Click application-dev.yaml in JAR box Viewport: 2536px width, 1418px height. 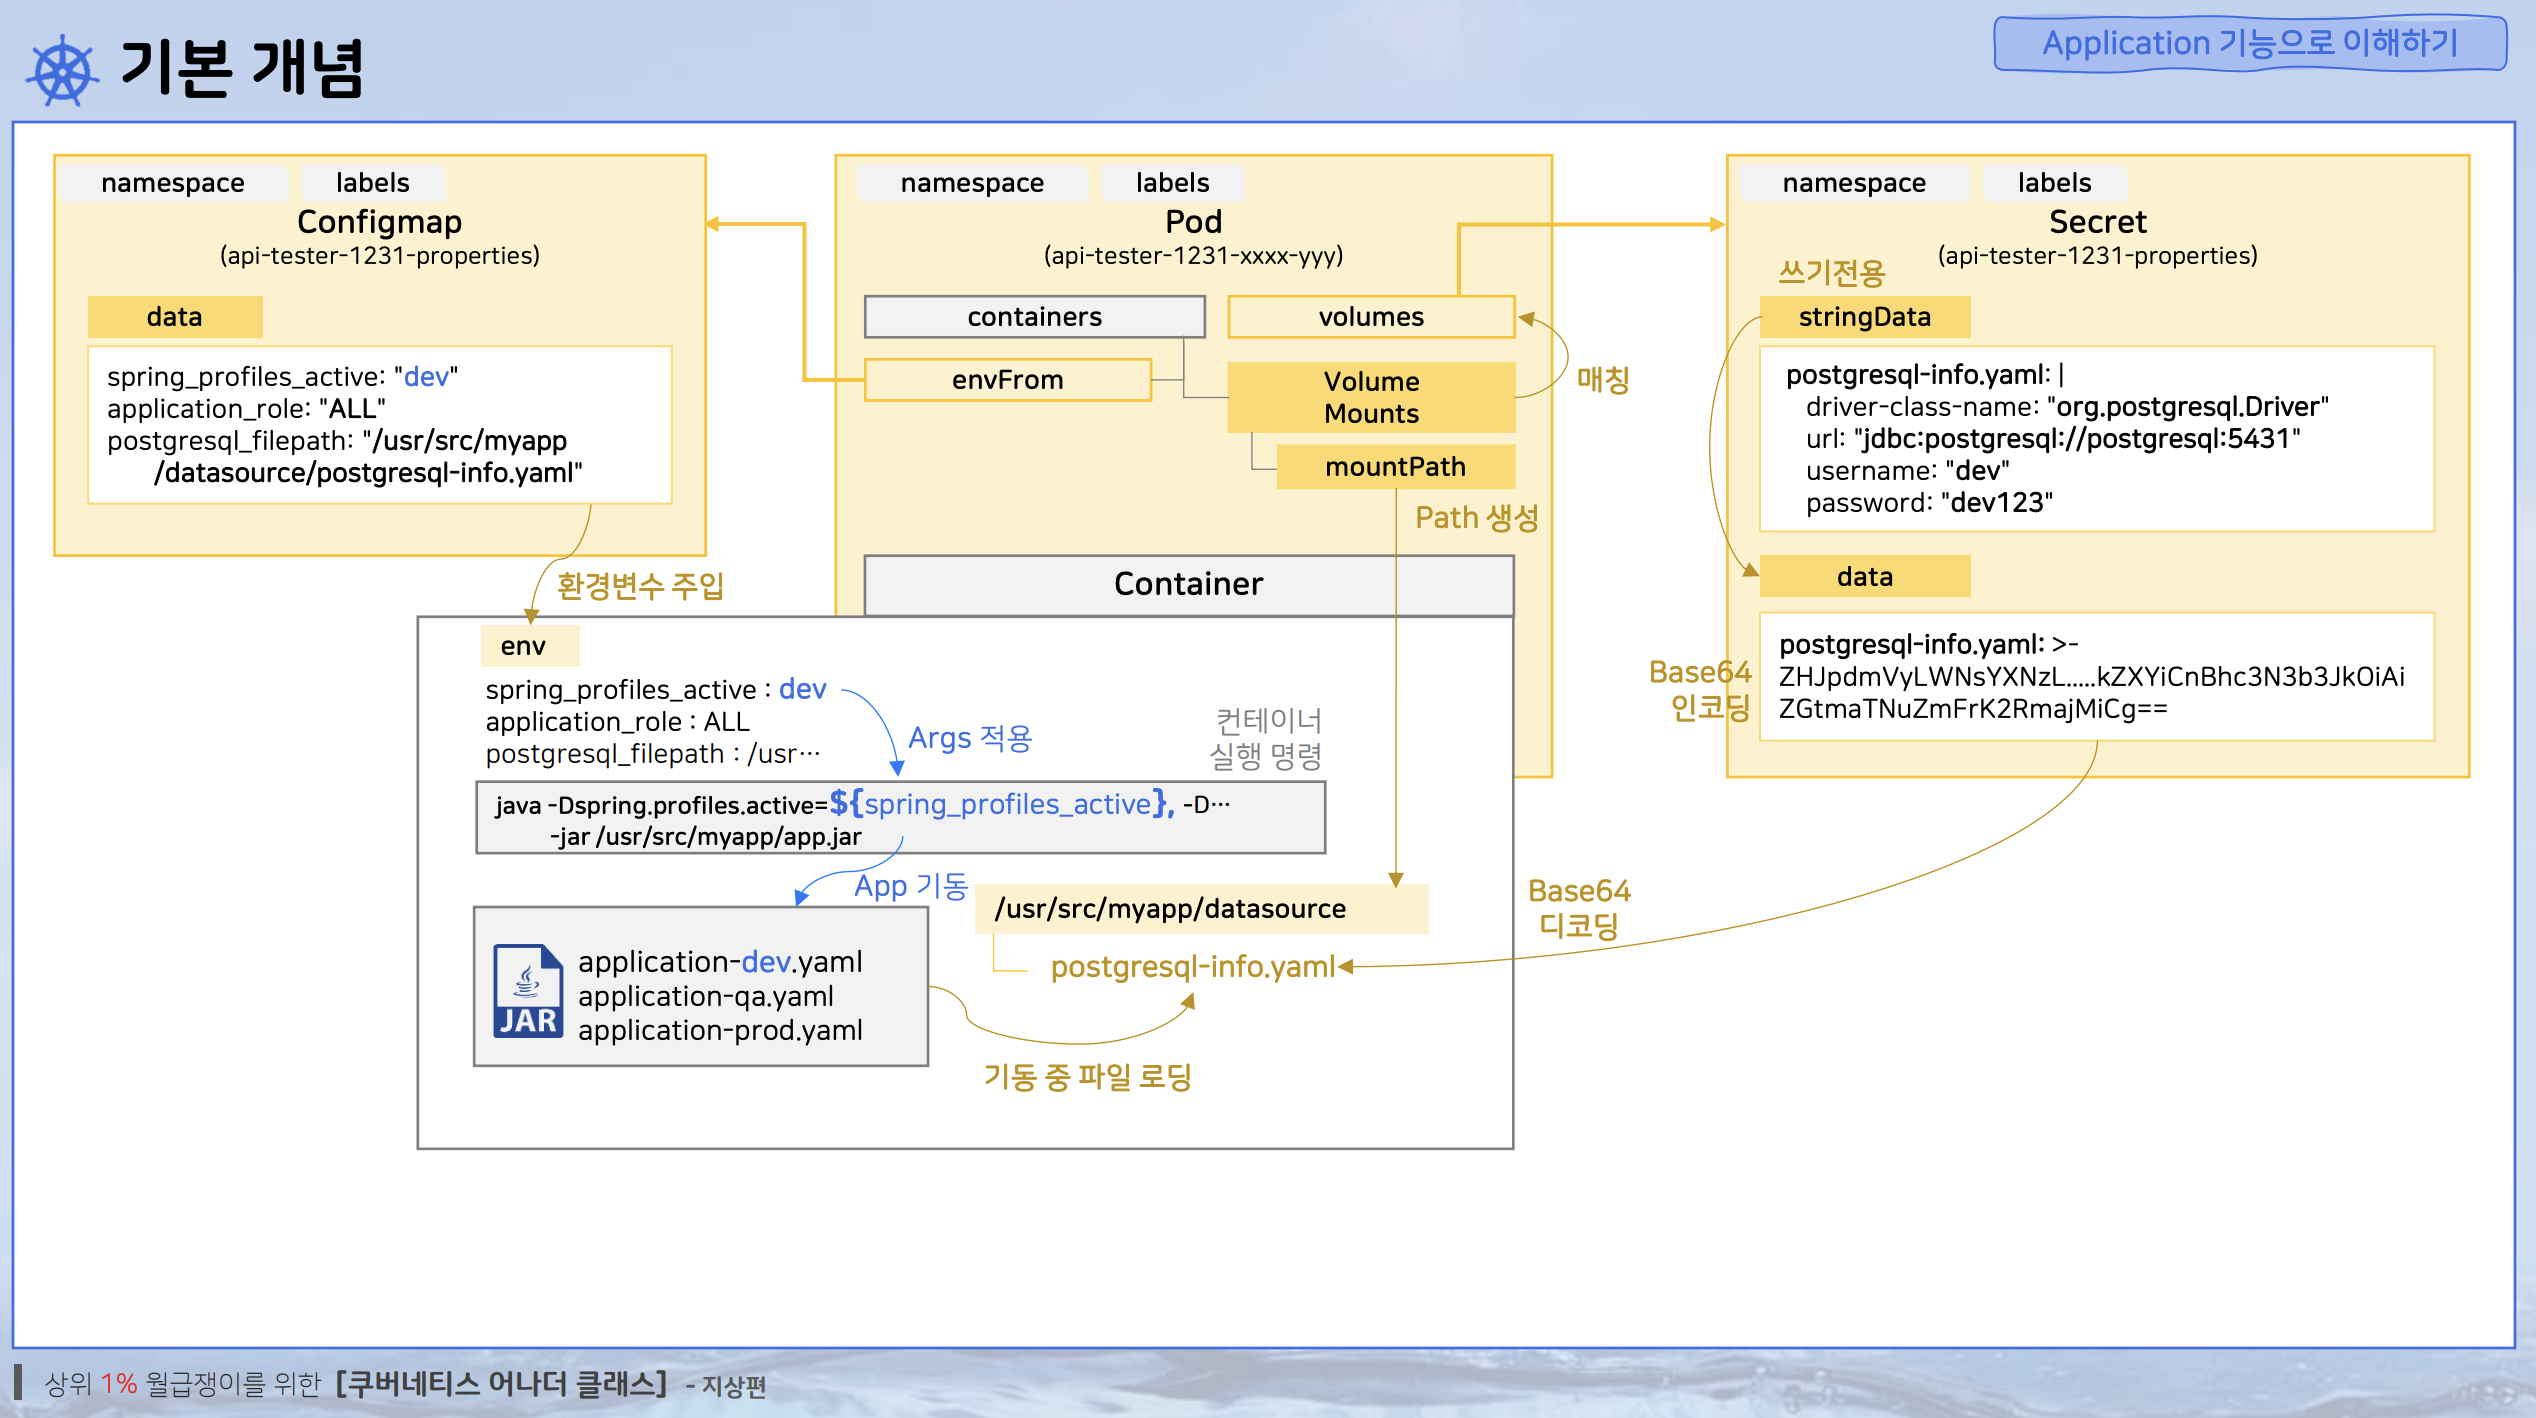coord(720,962)
